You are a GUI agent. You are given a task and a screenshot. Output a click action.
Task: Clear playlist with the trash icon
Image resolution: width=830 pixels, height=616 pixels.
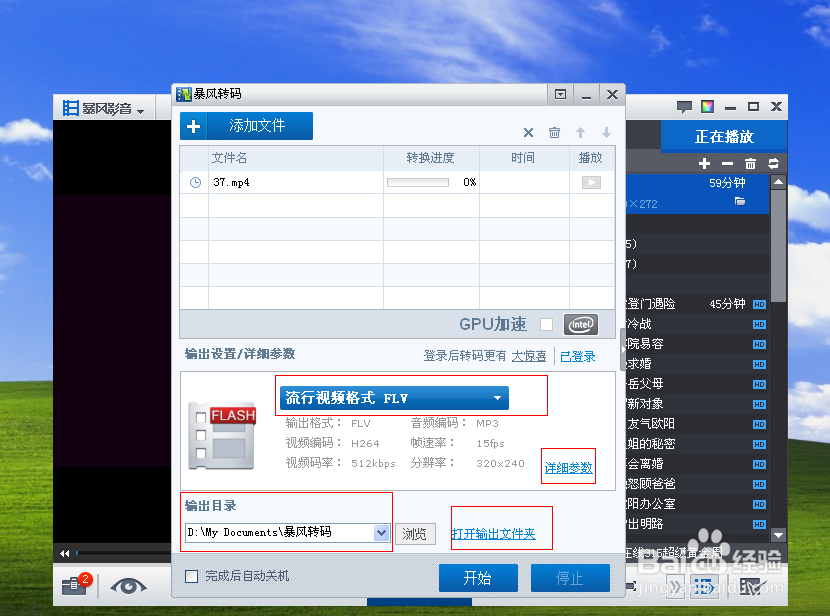coord(750,164)
